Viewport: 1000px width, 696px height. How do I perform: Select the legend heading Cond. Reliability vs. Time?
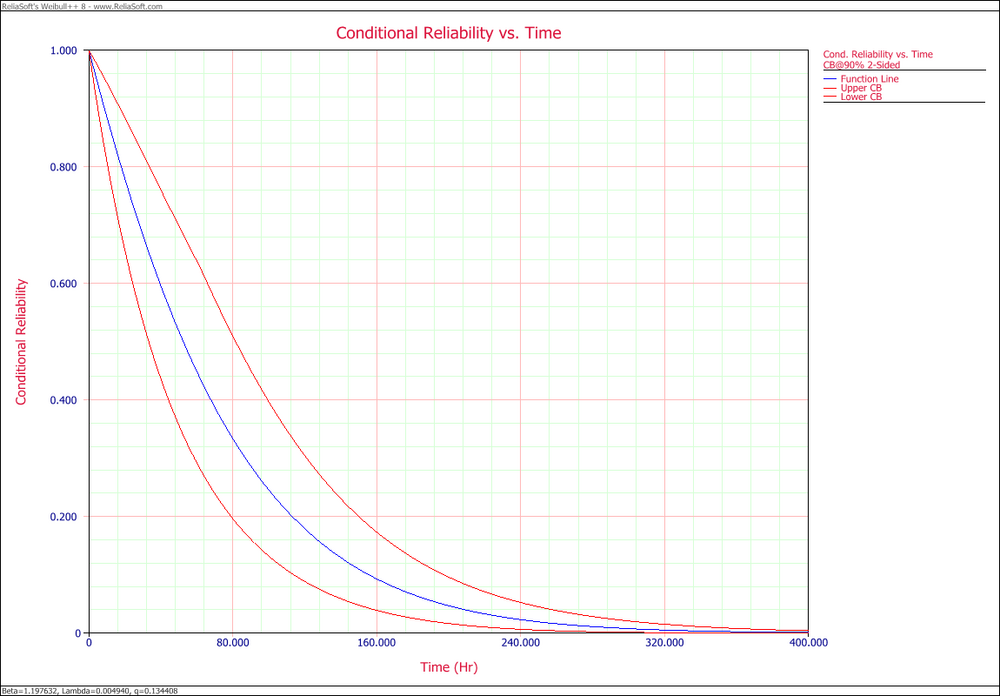[x=878, y=54]
